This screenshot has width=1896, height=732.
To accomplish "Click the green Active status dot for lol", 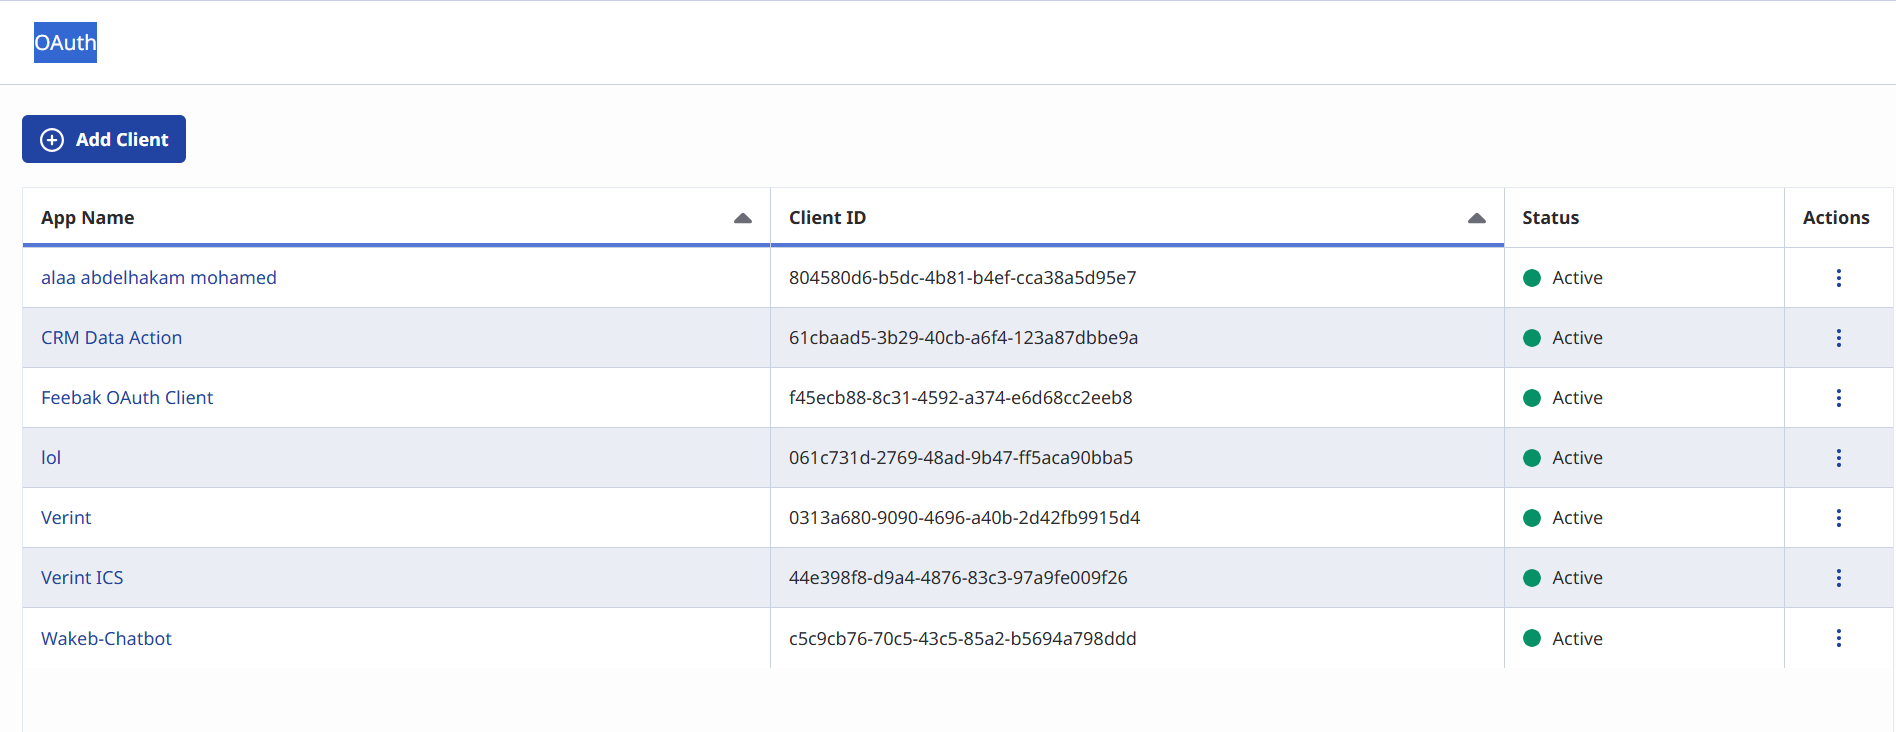I will 1531,458.
